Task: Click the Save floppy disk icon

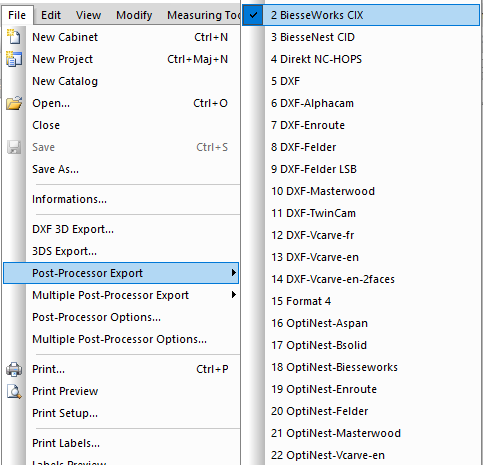Action: tap(14, 147)
